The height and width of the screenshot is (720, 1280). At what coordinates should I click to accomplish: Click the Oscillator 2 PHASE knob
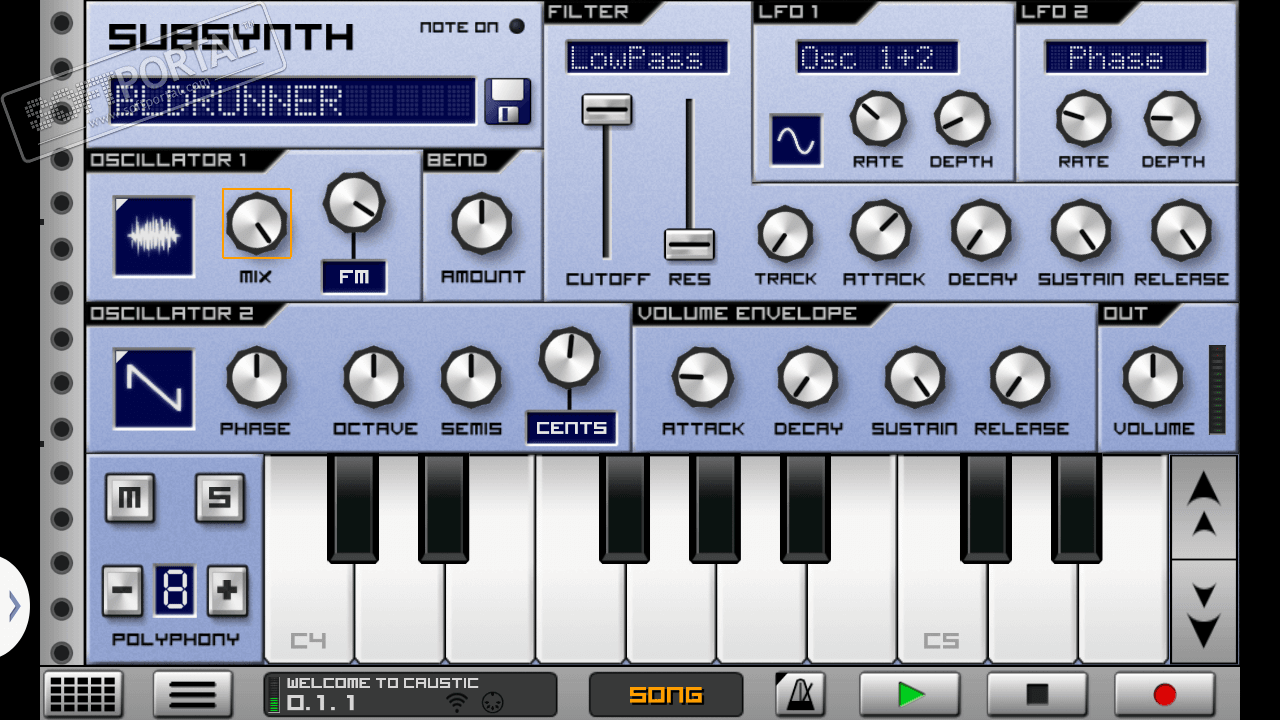(x=256, y=377)
